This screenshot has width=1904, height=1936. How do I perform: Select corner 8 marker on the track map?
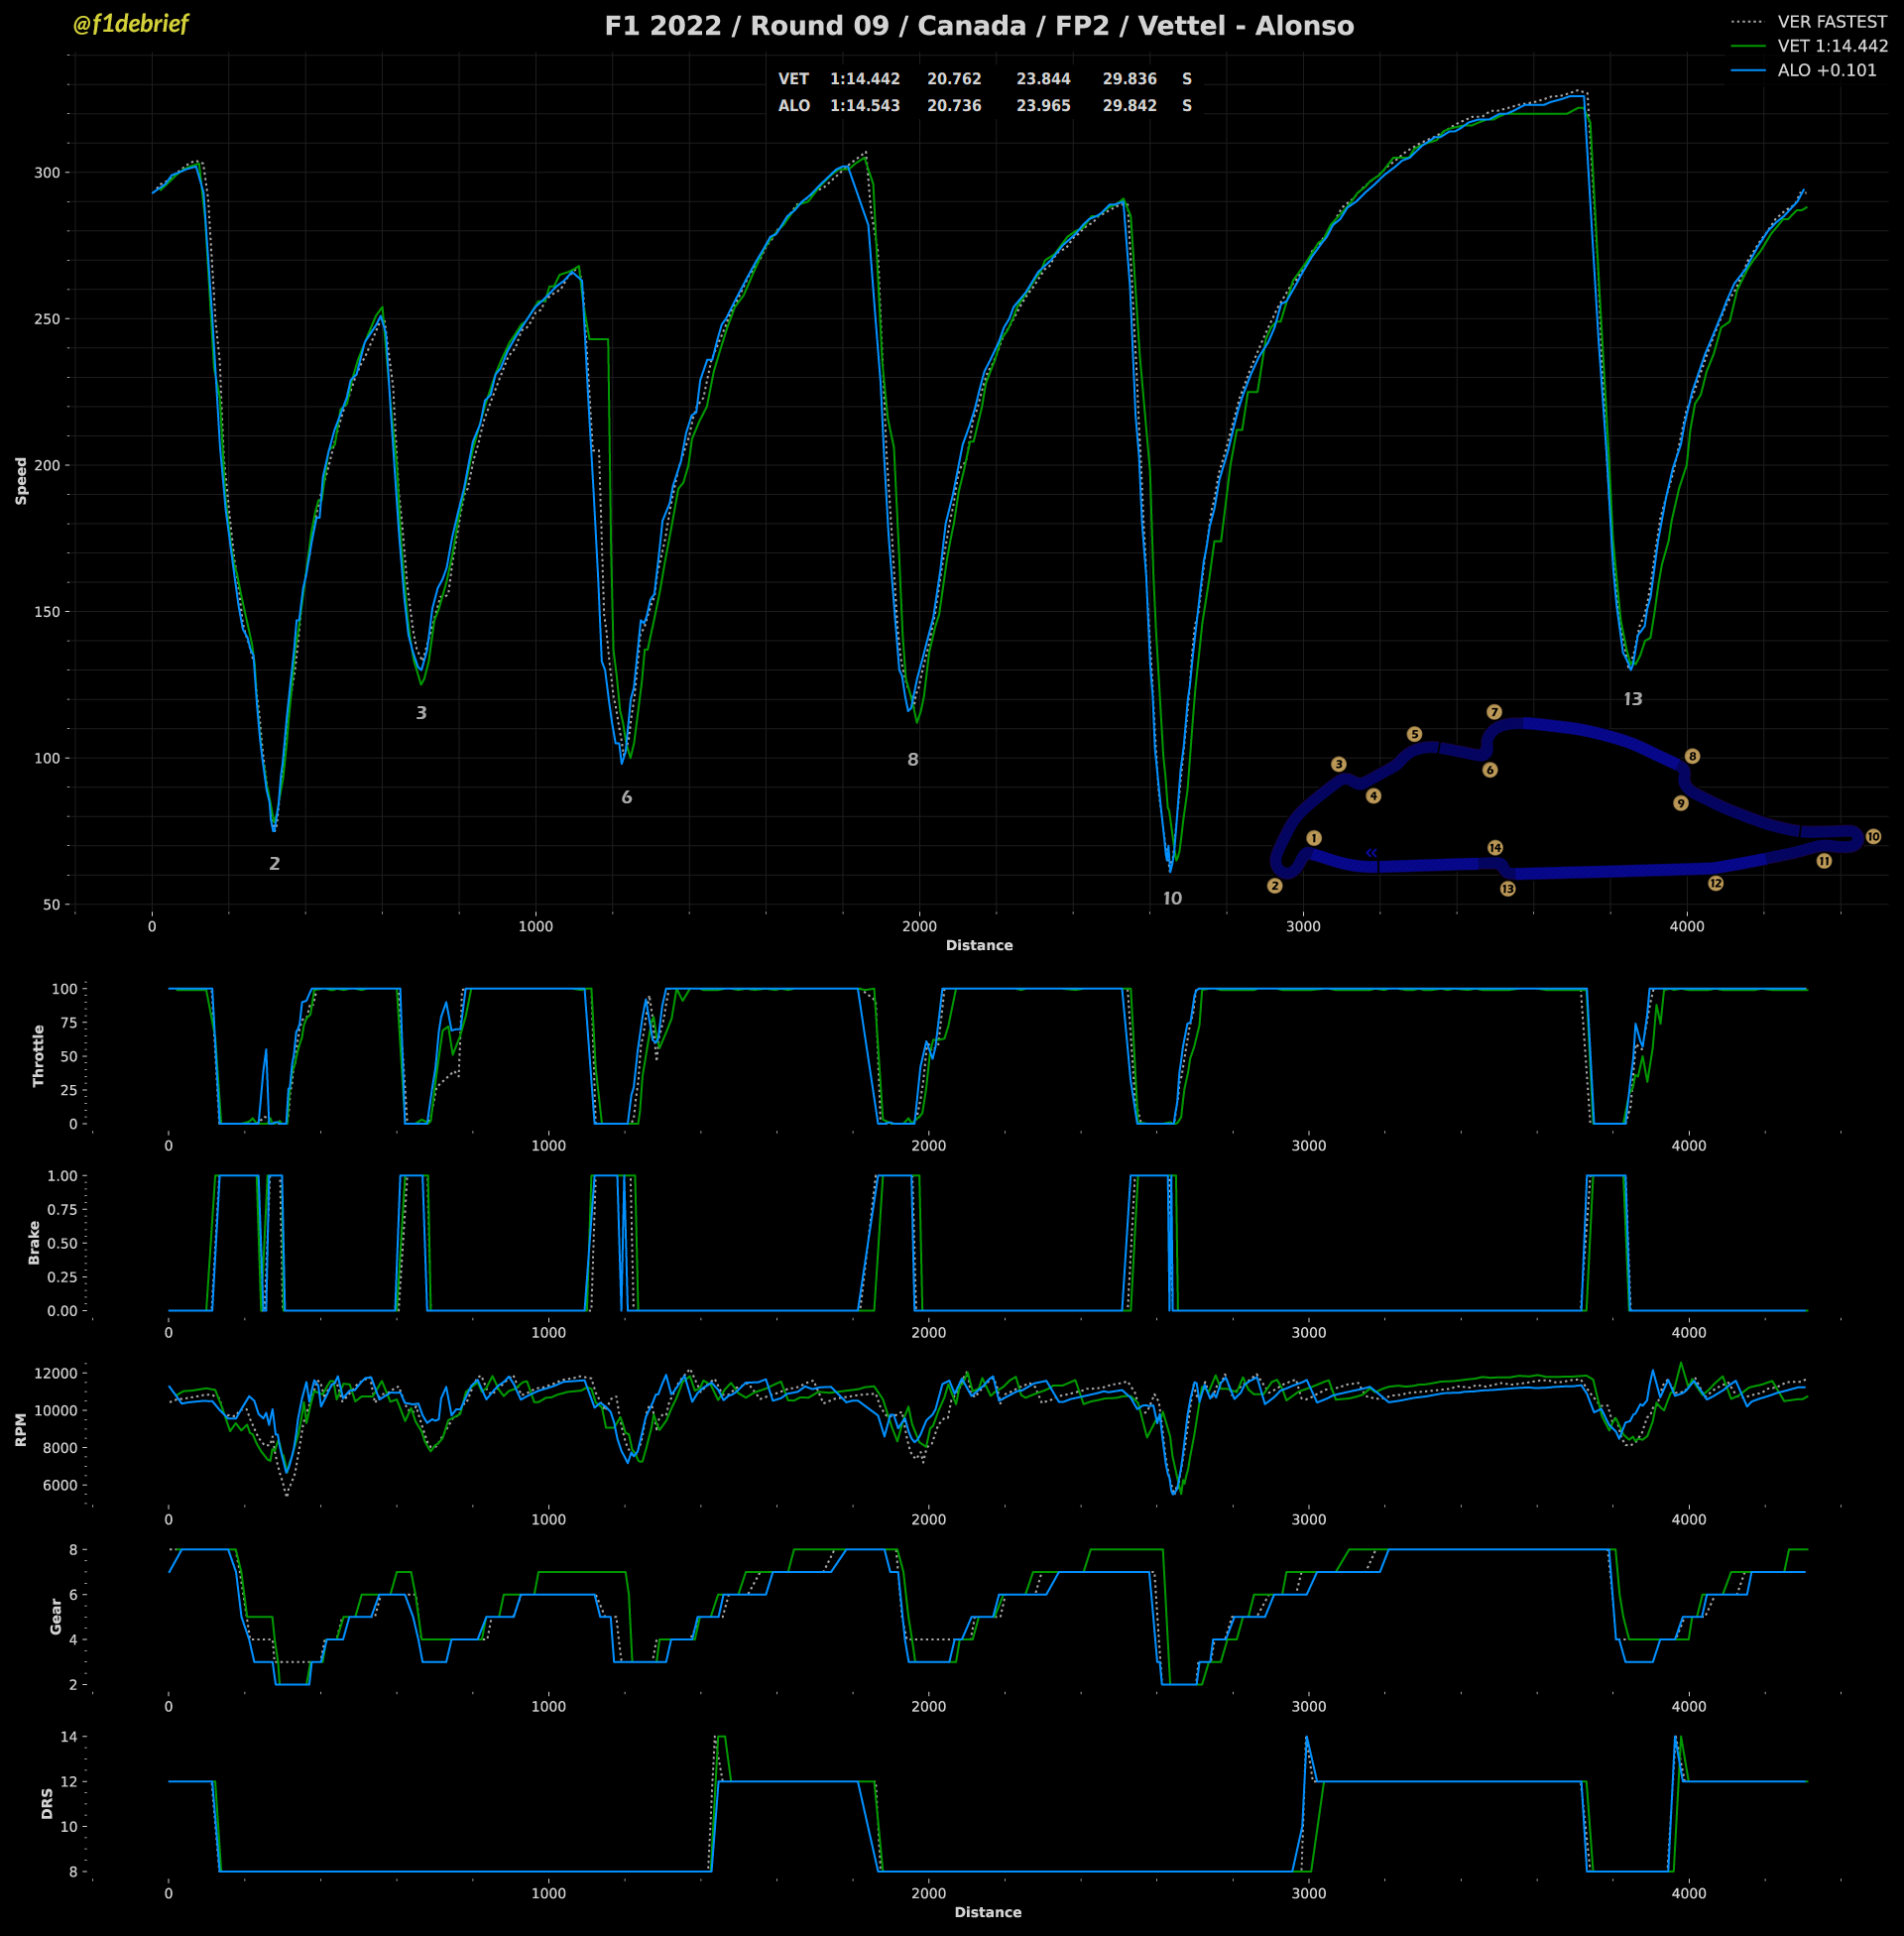[x=1692, y=756]
